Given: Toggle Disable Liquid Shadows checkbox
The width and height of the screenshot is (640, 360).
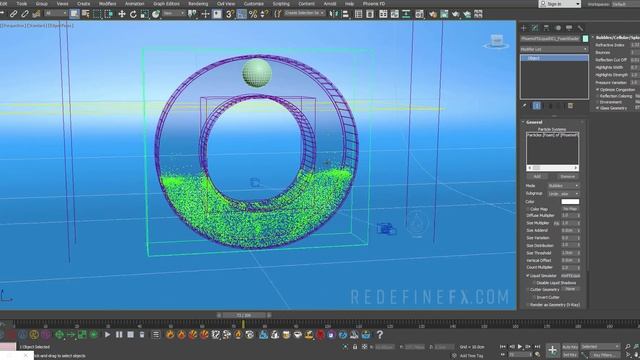Looking at the screenshot, I should tap(533, 283).
